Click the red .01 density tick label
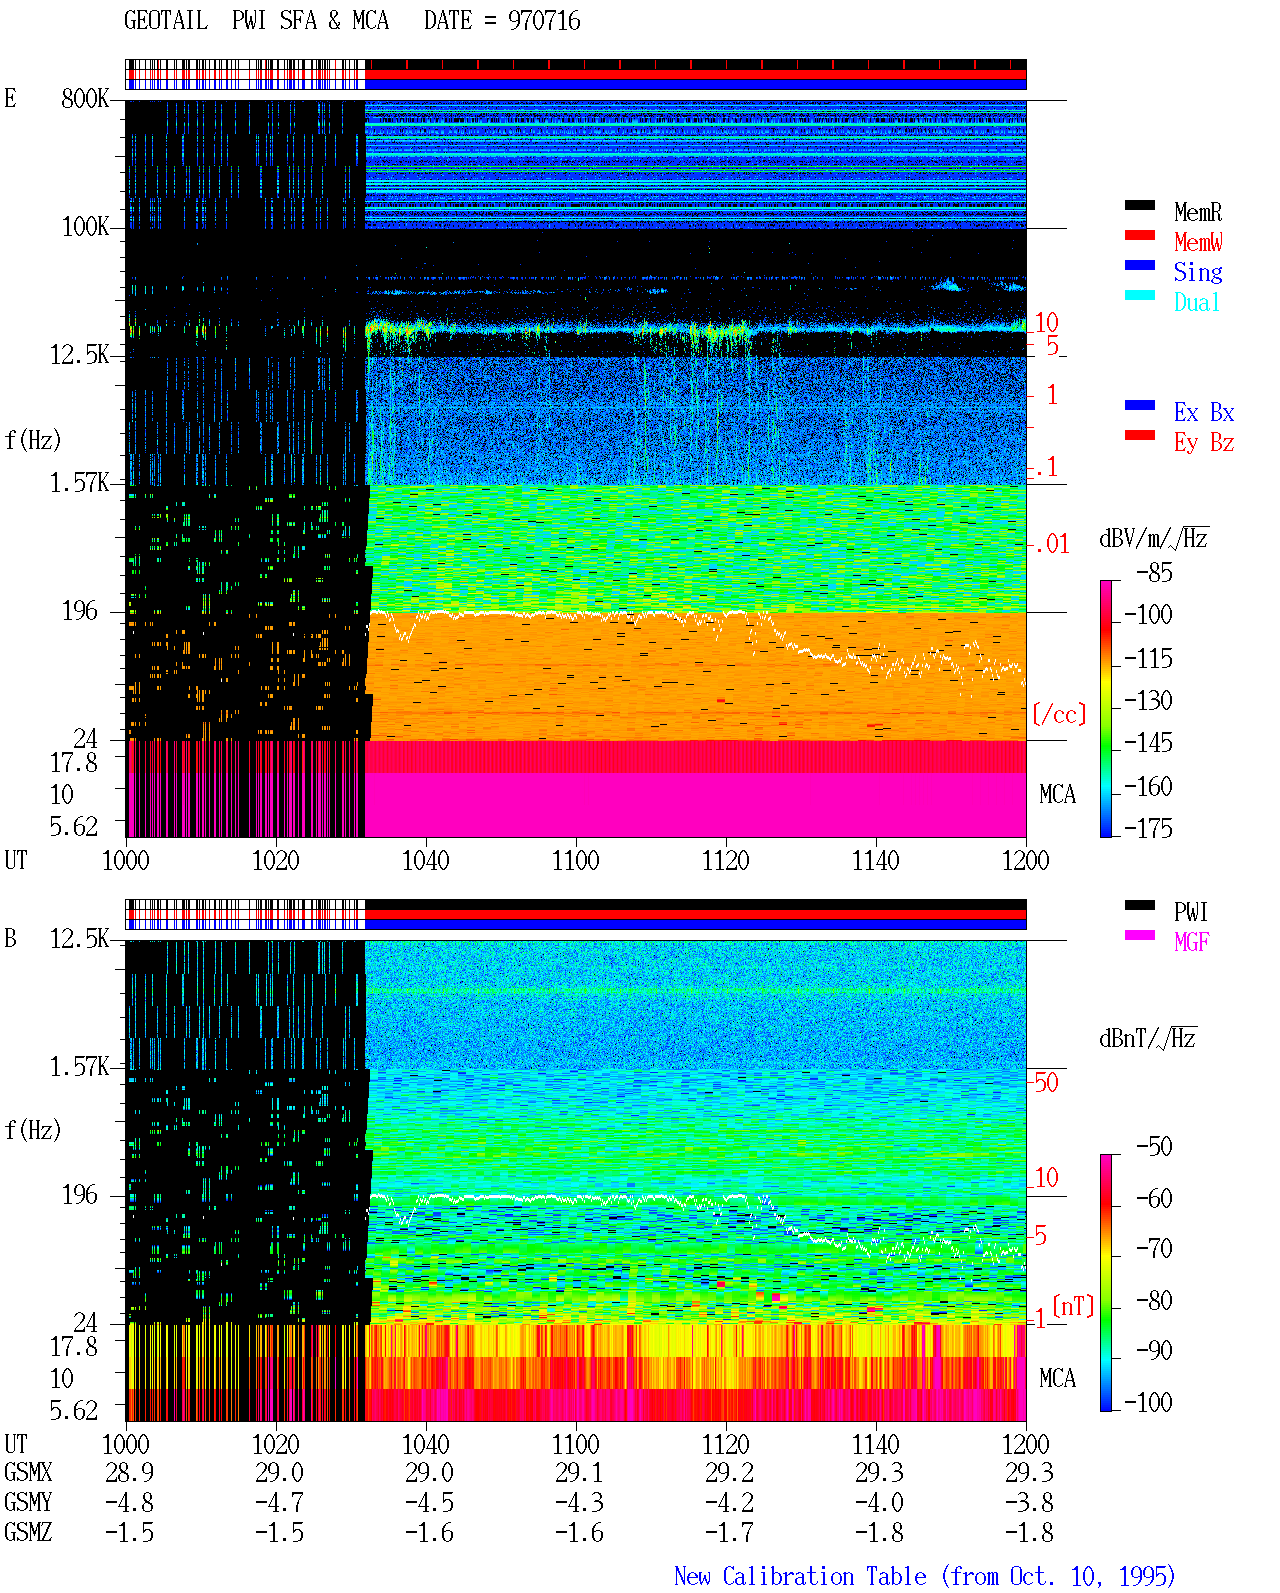 tap(1051, 545)
